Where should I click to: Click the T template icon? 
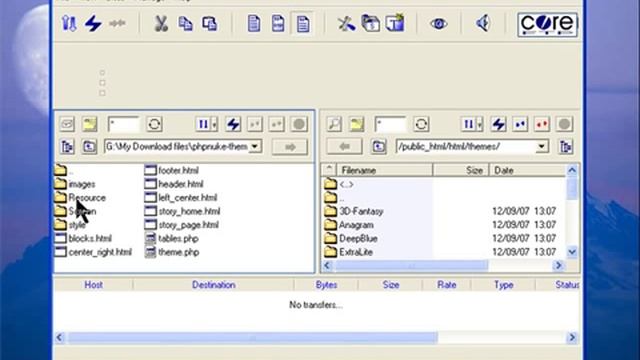pos(395,23)
